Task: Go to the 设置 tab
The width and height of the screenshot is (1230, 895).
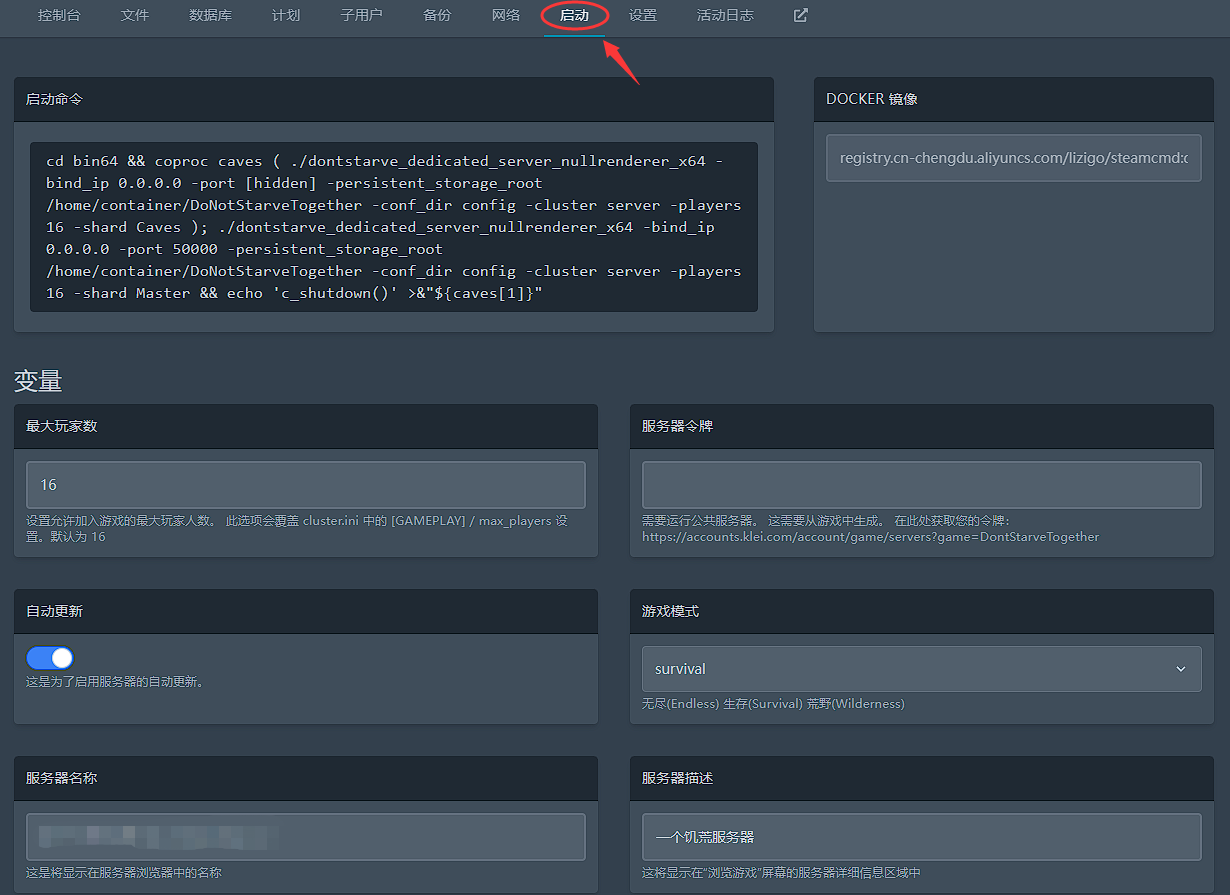Action: [643, 16]
